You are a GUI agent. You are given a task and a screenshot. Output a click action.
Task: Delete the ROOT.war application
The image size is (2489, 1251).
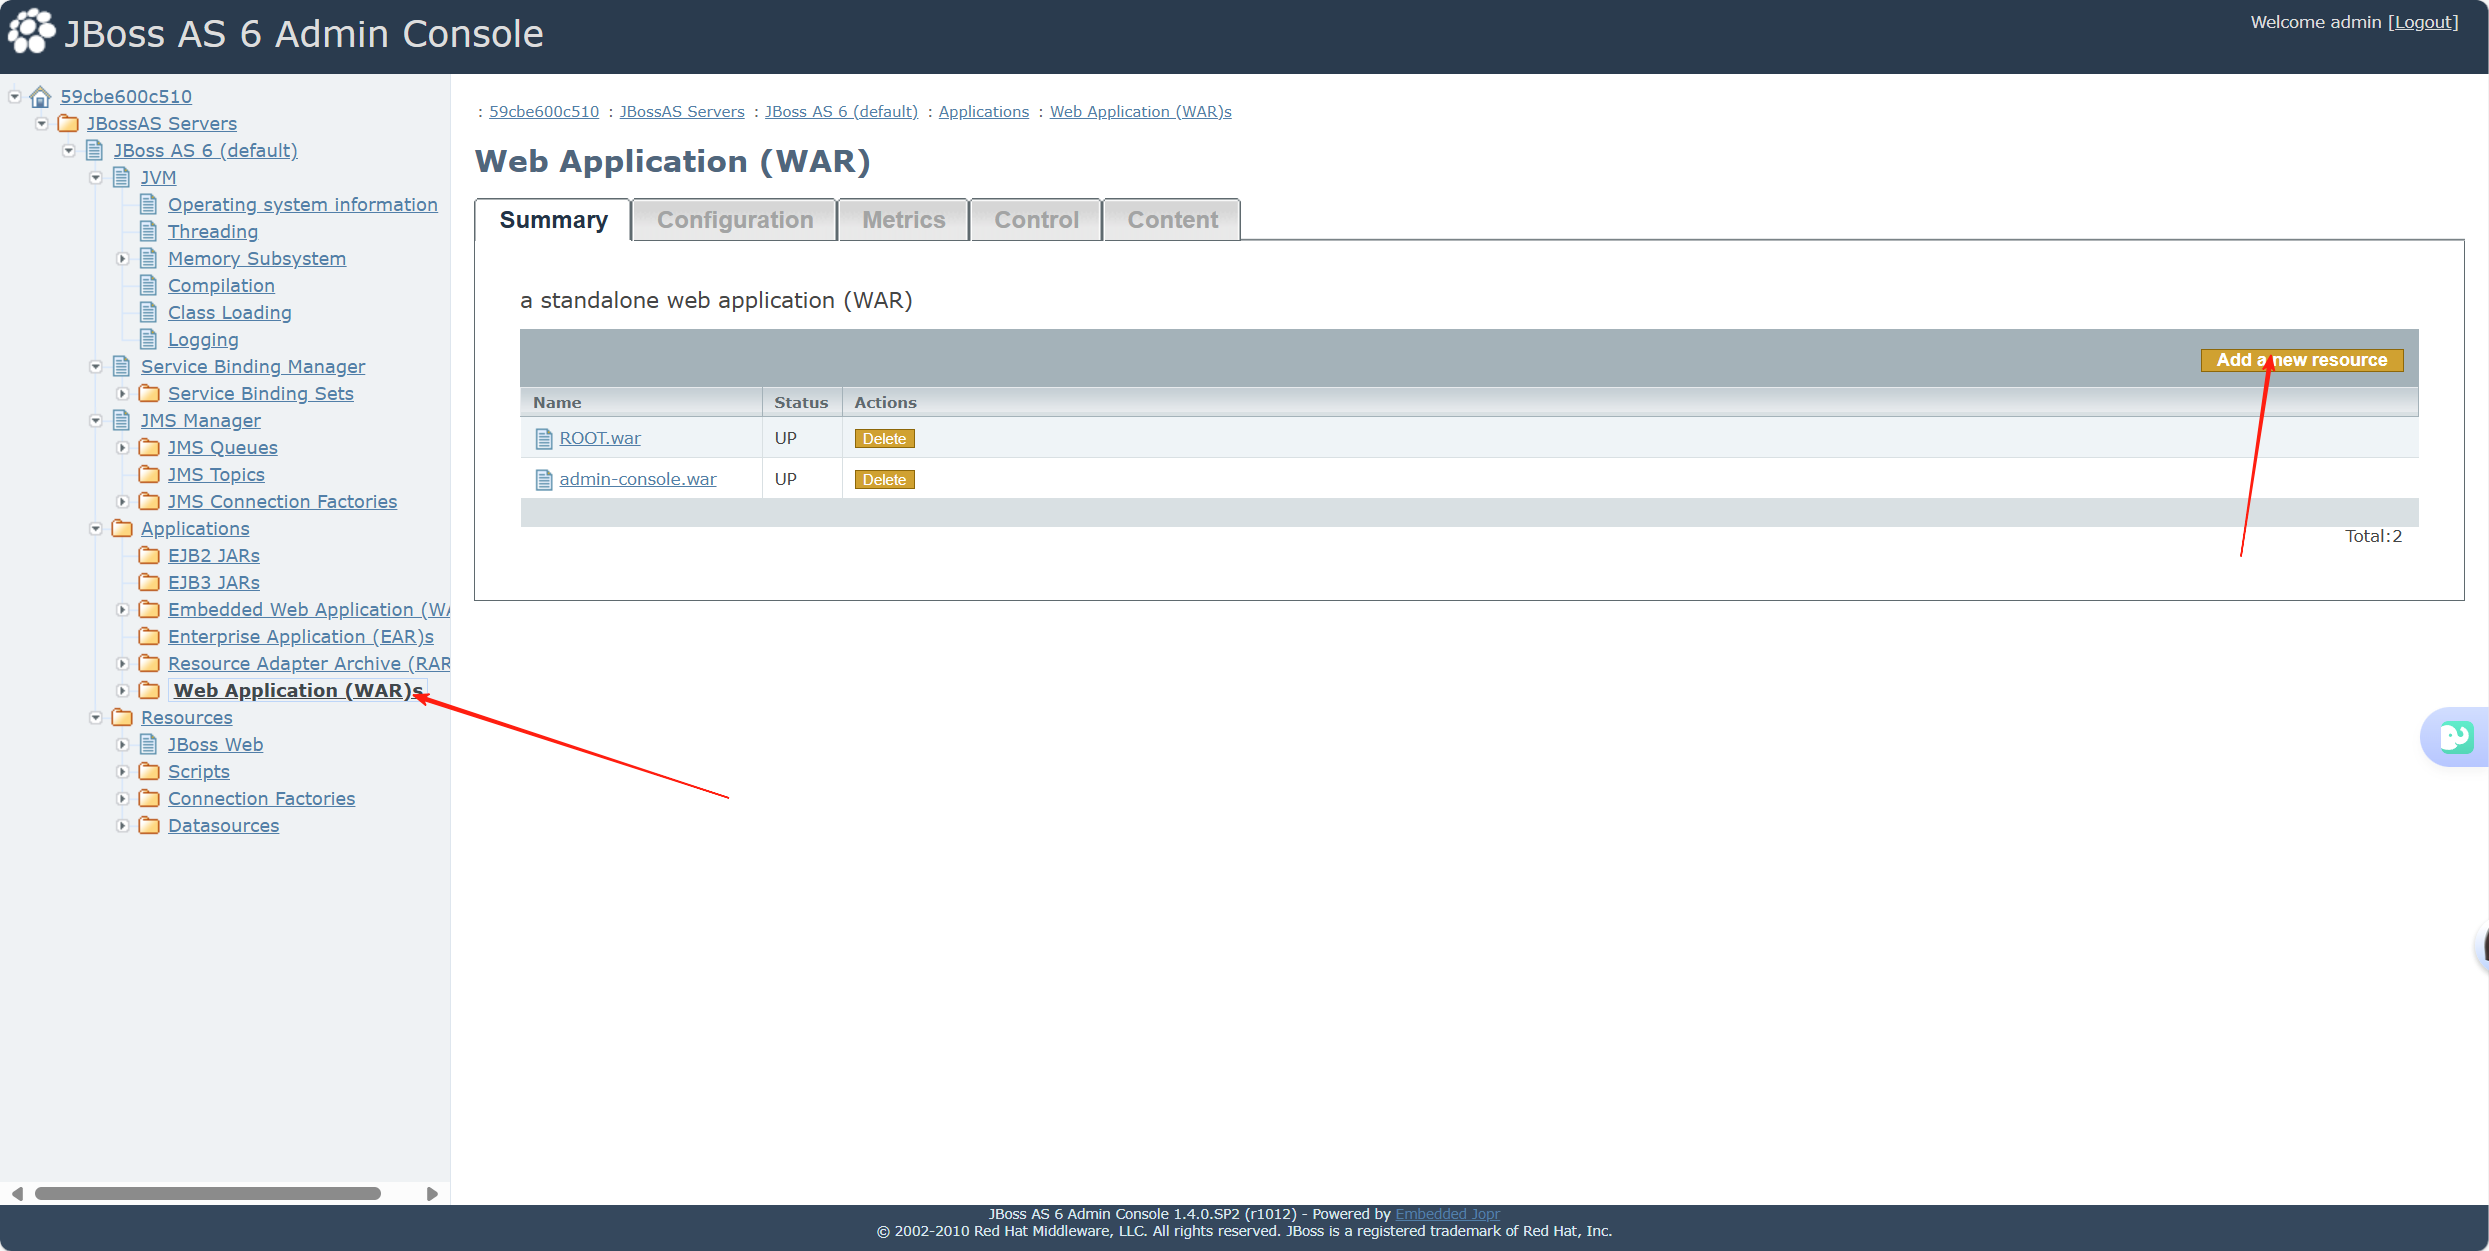click(884, 439)
